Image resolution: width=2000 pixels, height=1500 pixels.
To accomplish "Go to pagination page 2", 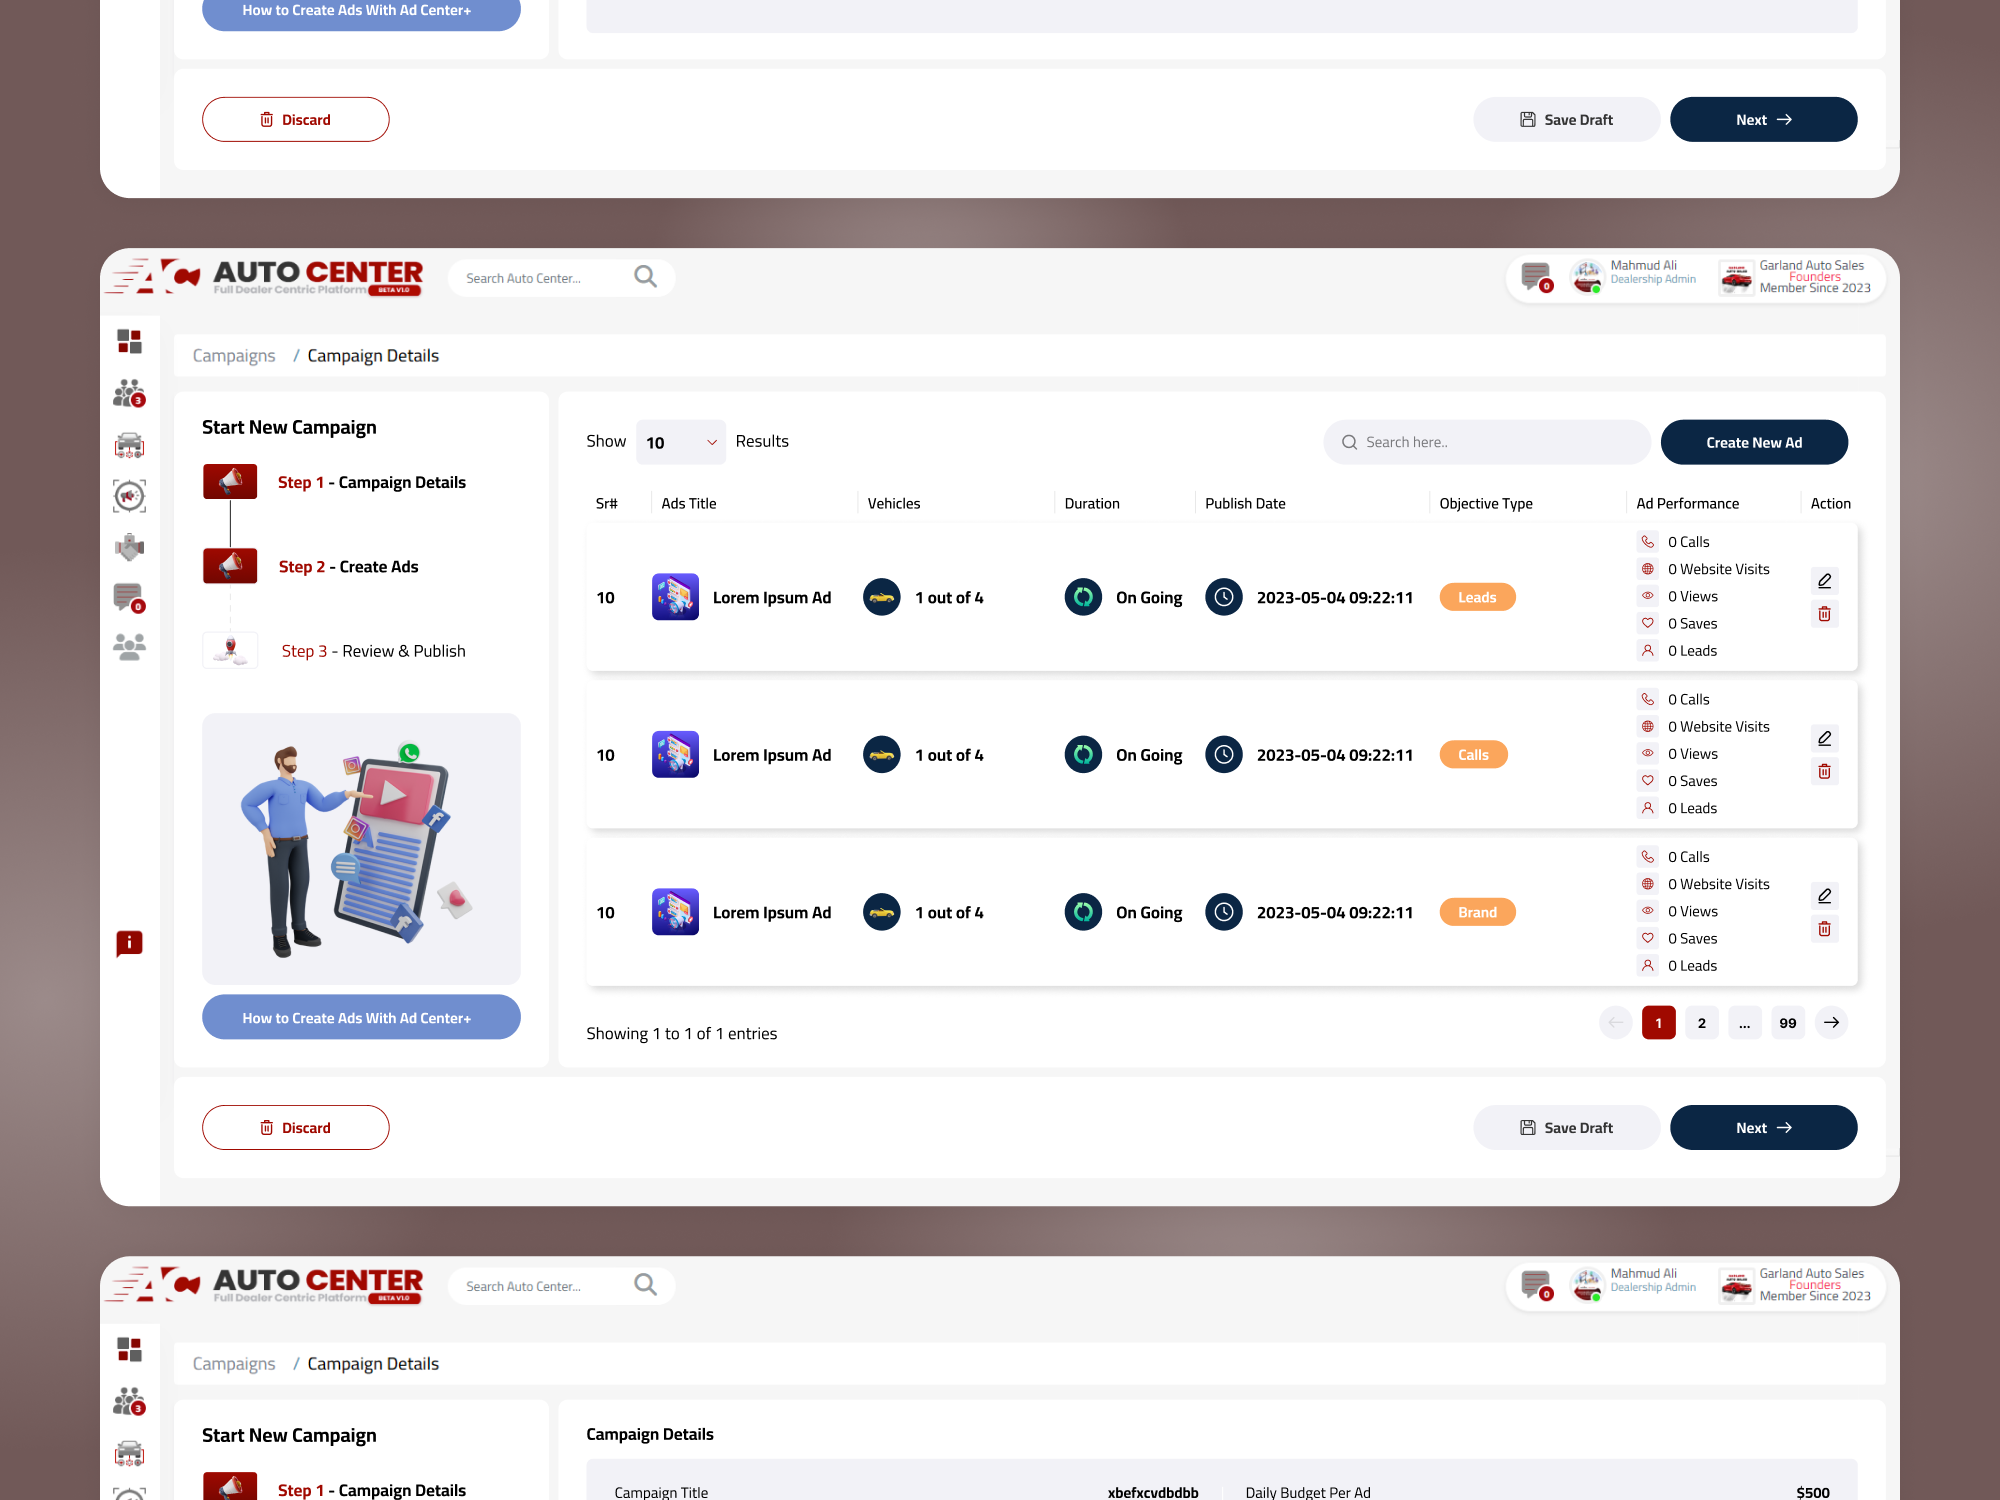I will click(x=1701, y=1023).
